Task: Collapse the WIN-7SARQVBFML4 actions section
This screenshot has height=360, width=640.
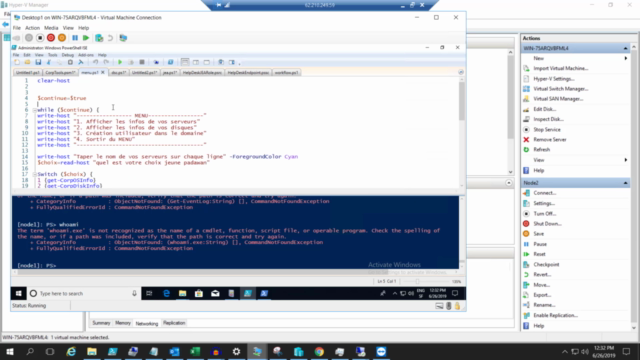Action: tap(625, 49)
